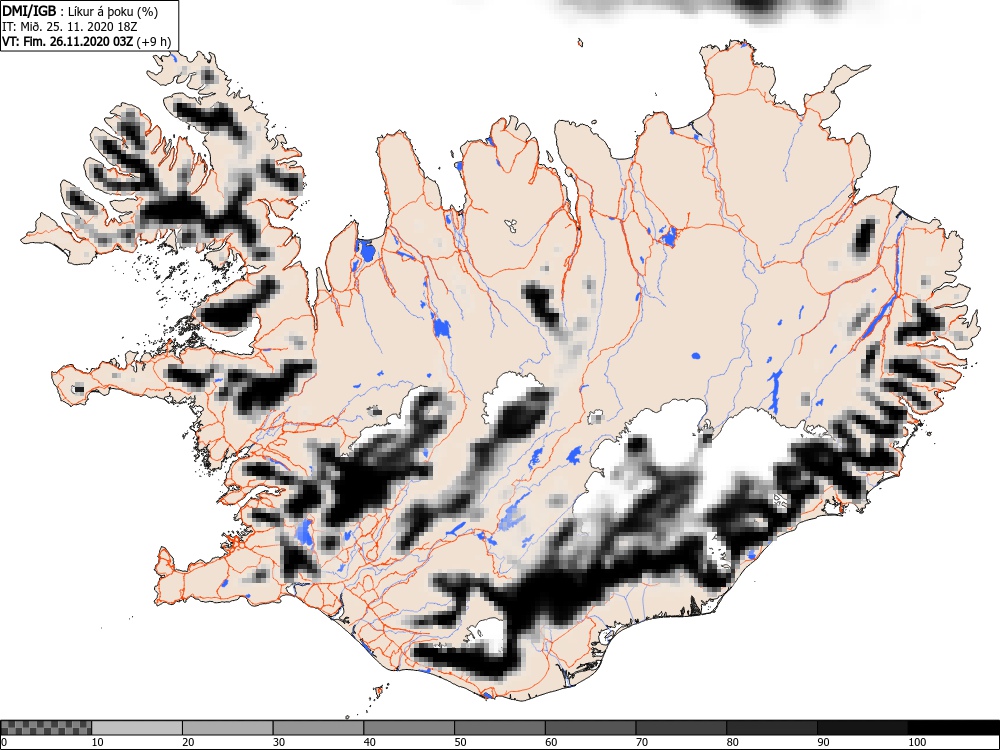The image size is (1000, 750).
Task: Choose the scale swatch between 40 and 50
Action: pyautogui.click(x=409, y=728)
